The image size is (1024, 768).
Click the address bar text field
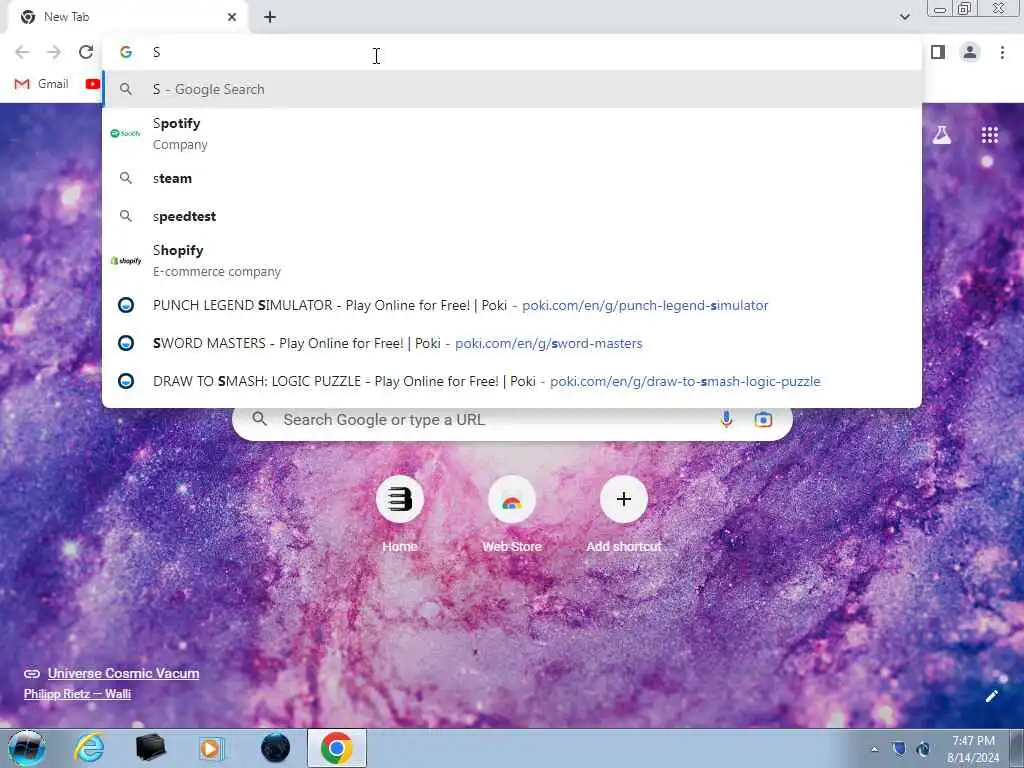512,52
